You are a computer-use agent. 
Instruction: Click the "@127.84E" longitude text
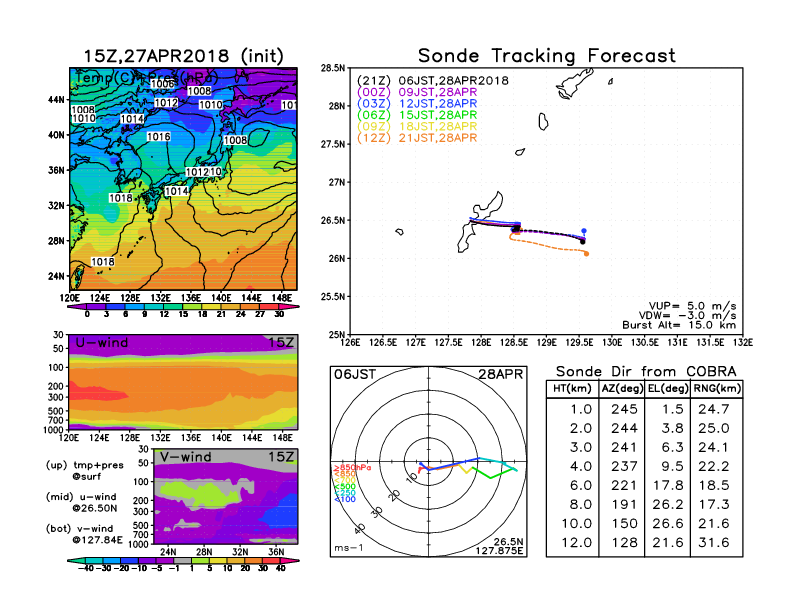(x=97, y=540)
